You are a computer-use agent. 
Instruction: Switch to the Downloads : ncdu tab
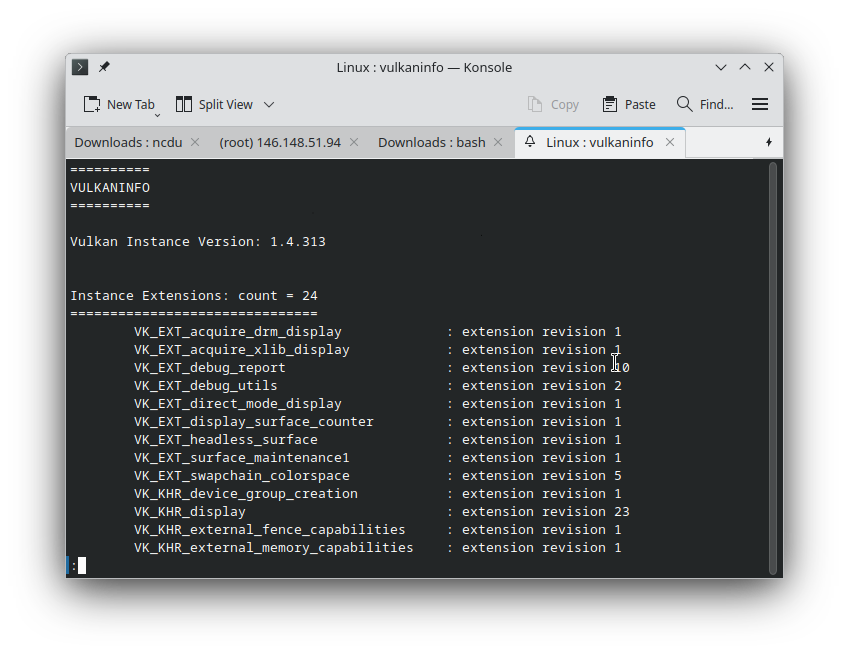(x=128, y=142)
